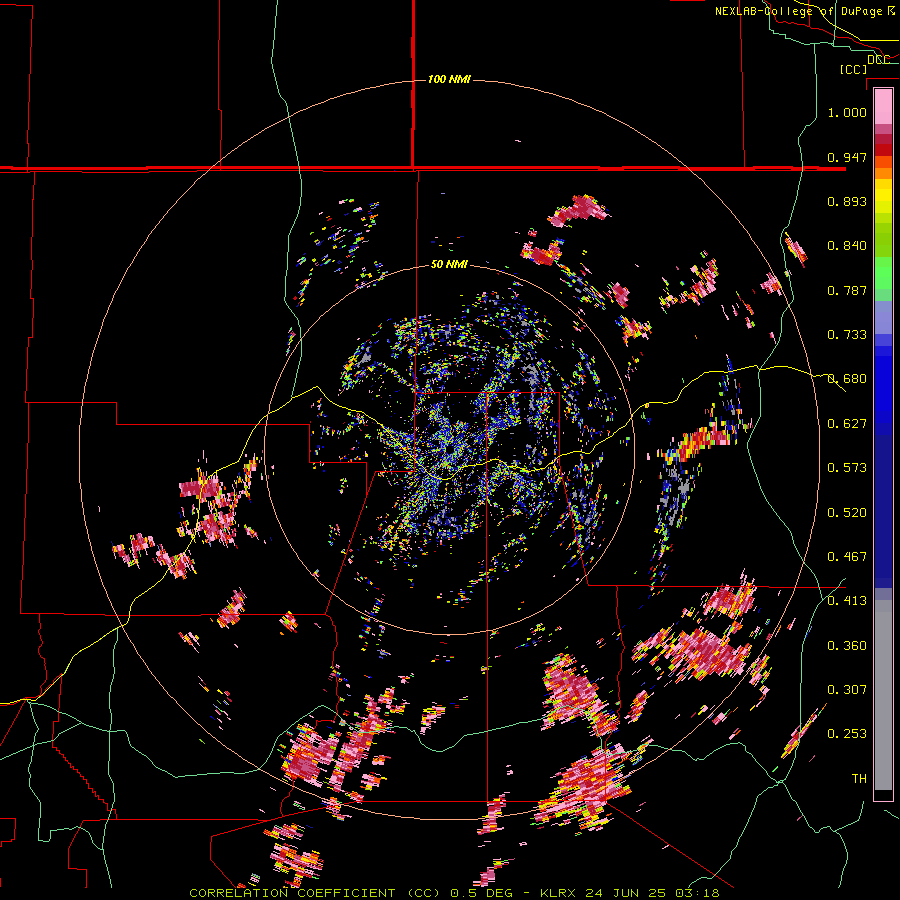Click the 0.360 legend value
The height and width of the screenshot is (900, 900).
click(847, 646)
